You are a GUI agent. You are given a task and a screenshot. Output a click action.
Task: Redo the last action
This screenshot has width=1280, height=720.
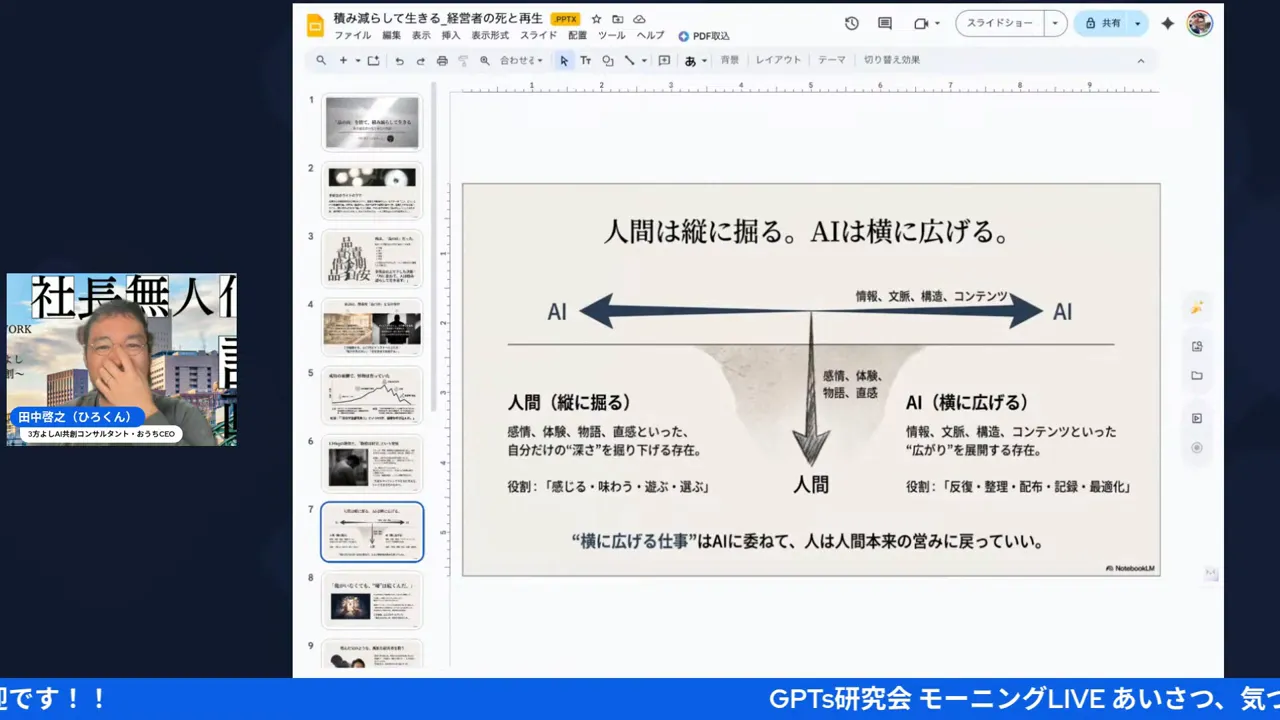click(419, 60)
